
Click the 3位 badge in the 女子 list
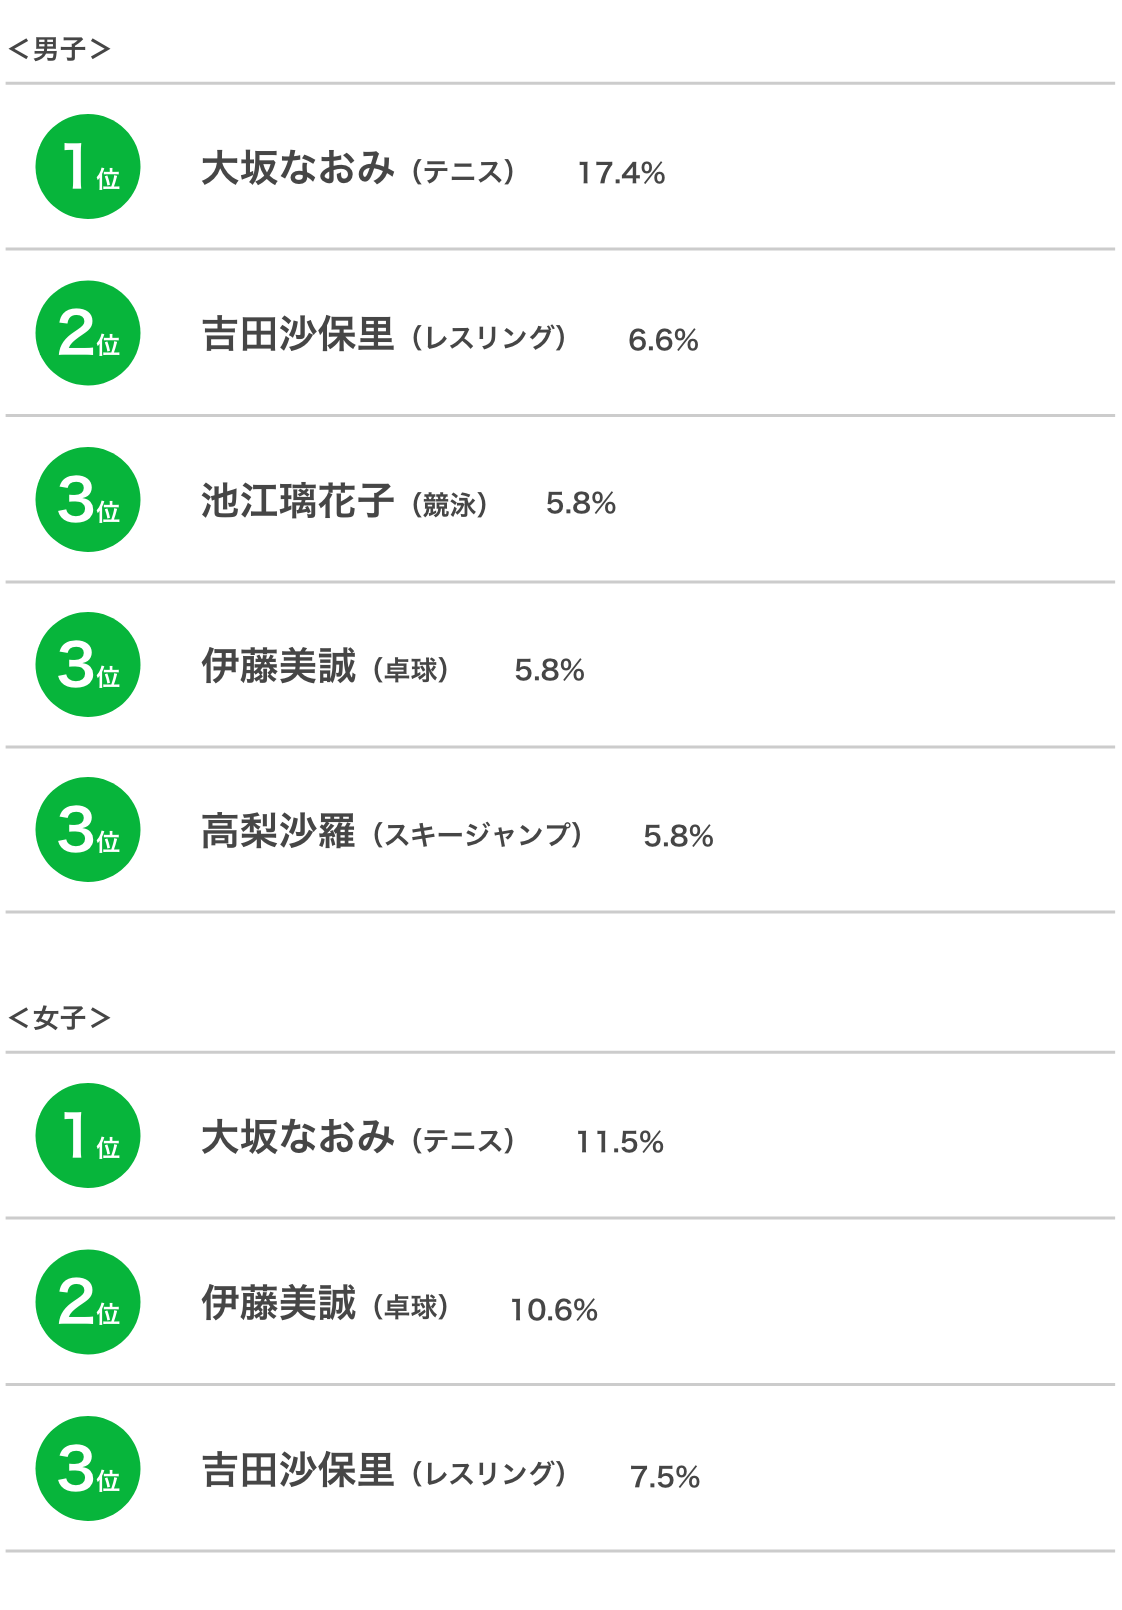coord(88,1468)
